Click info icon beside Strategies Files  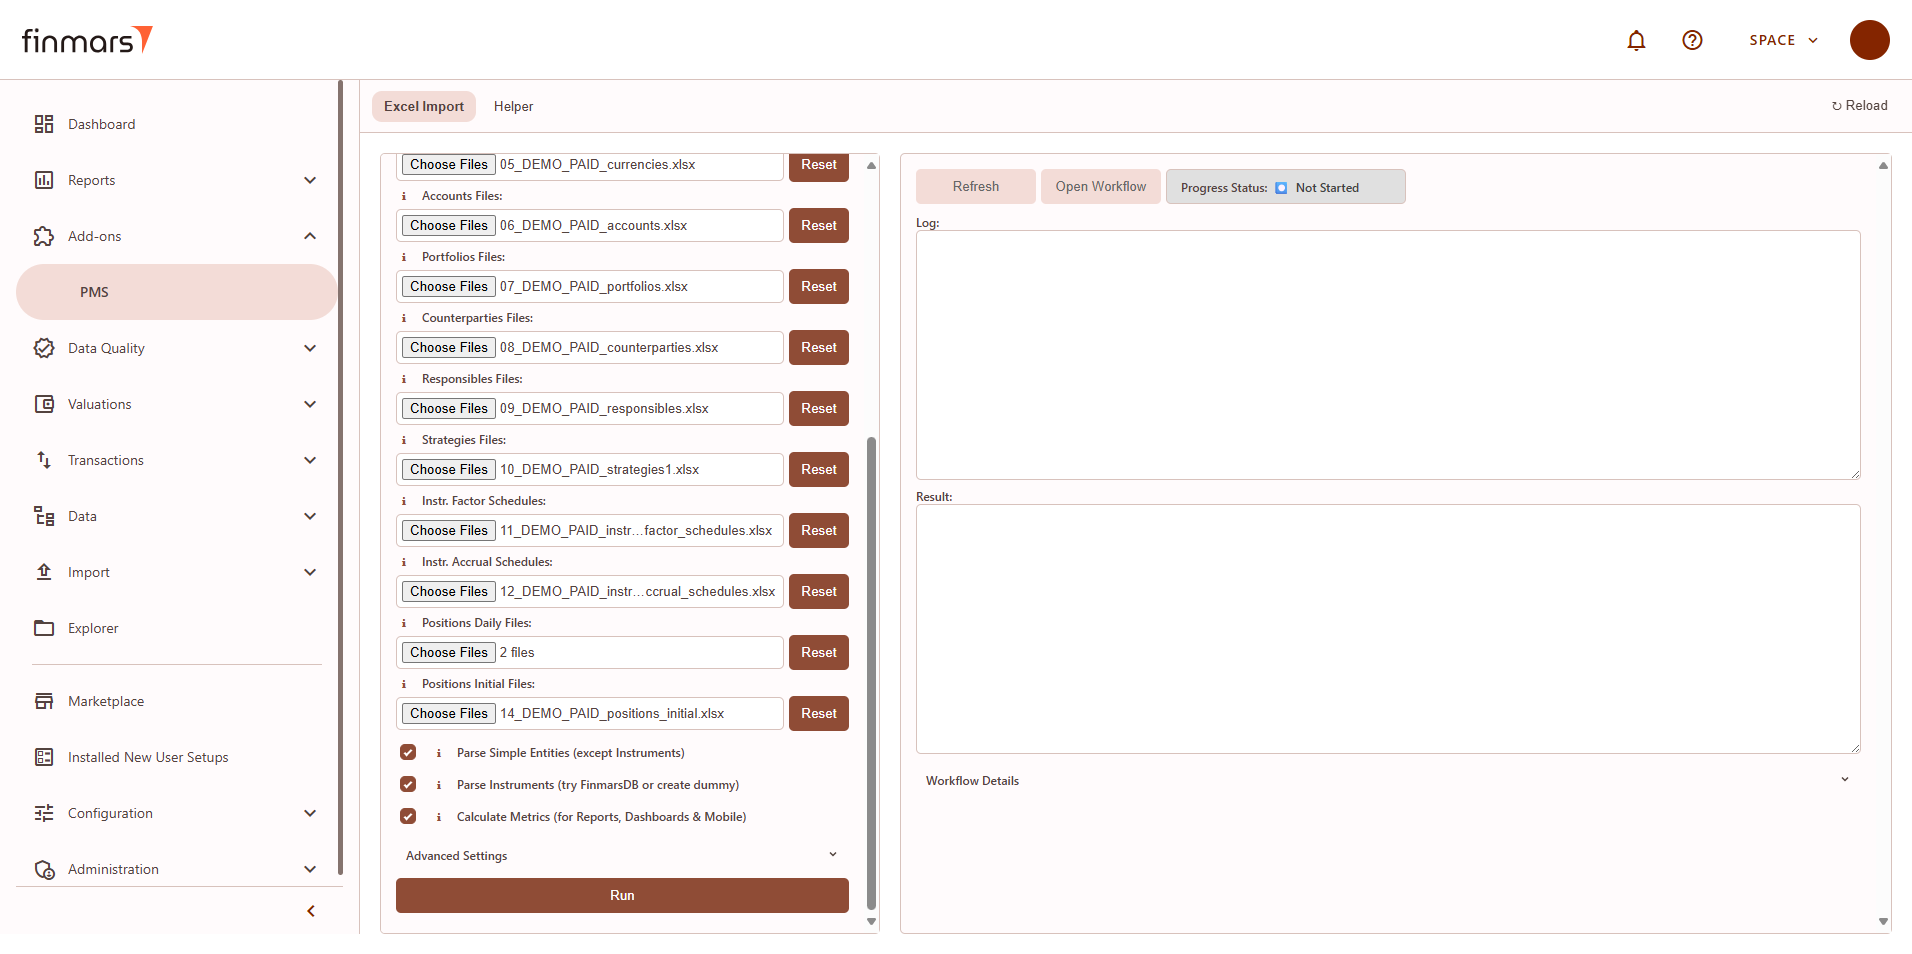tap(404, 440)
